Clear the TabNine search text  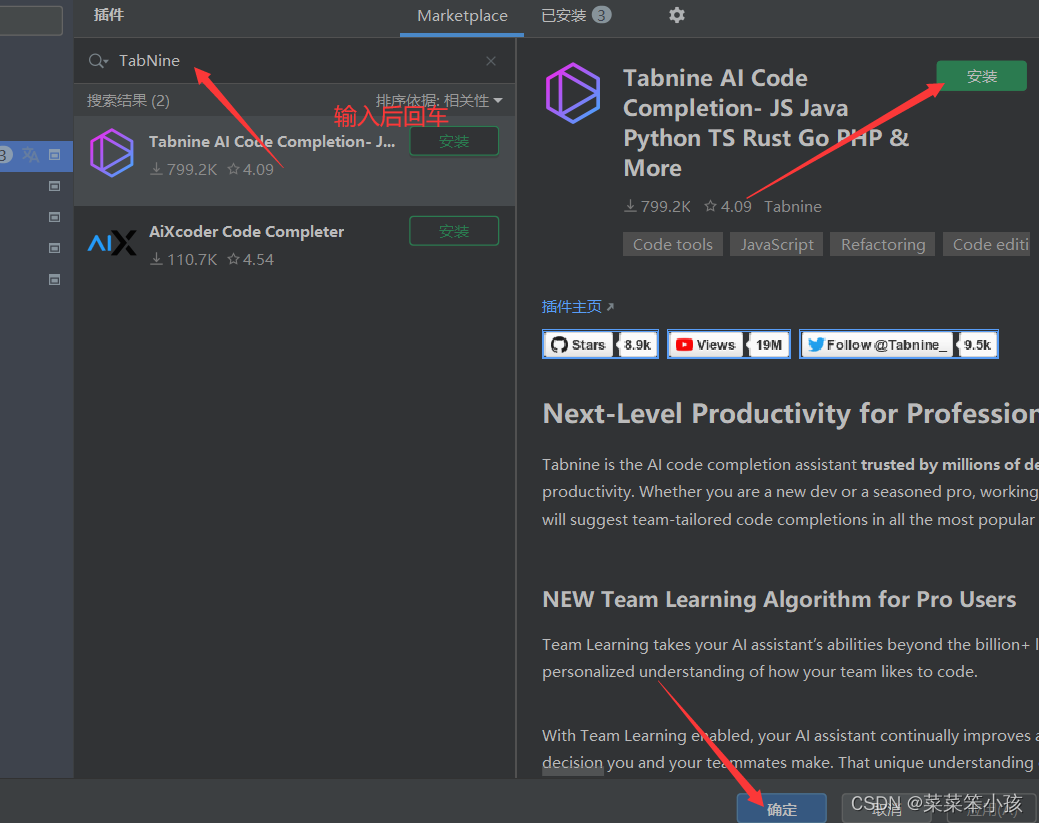tap(490, 61)
